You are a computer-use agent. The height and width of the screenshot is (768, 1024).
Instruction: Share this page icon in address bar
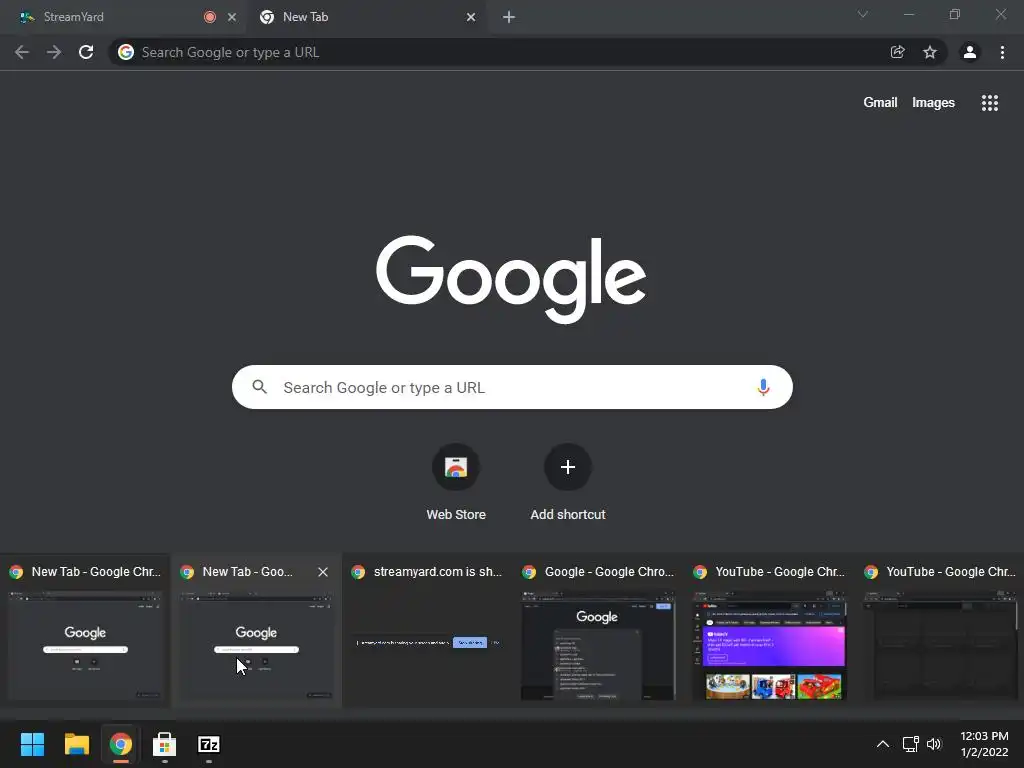click(x=897, y=52)
